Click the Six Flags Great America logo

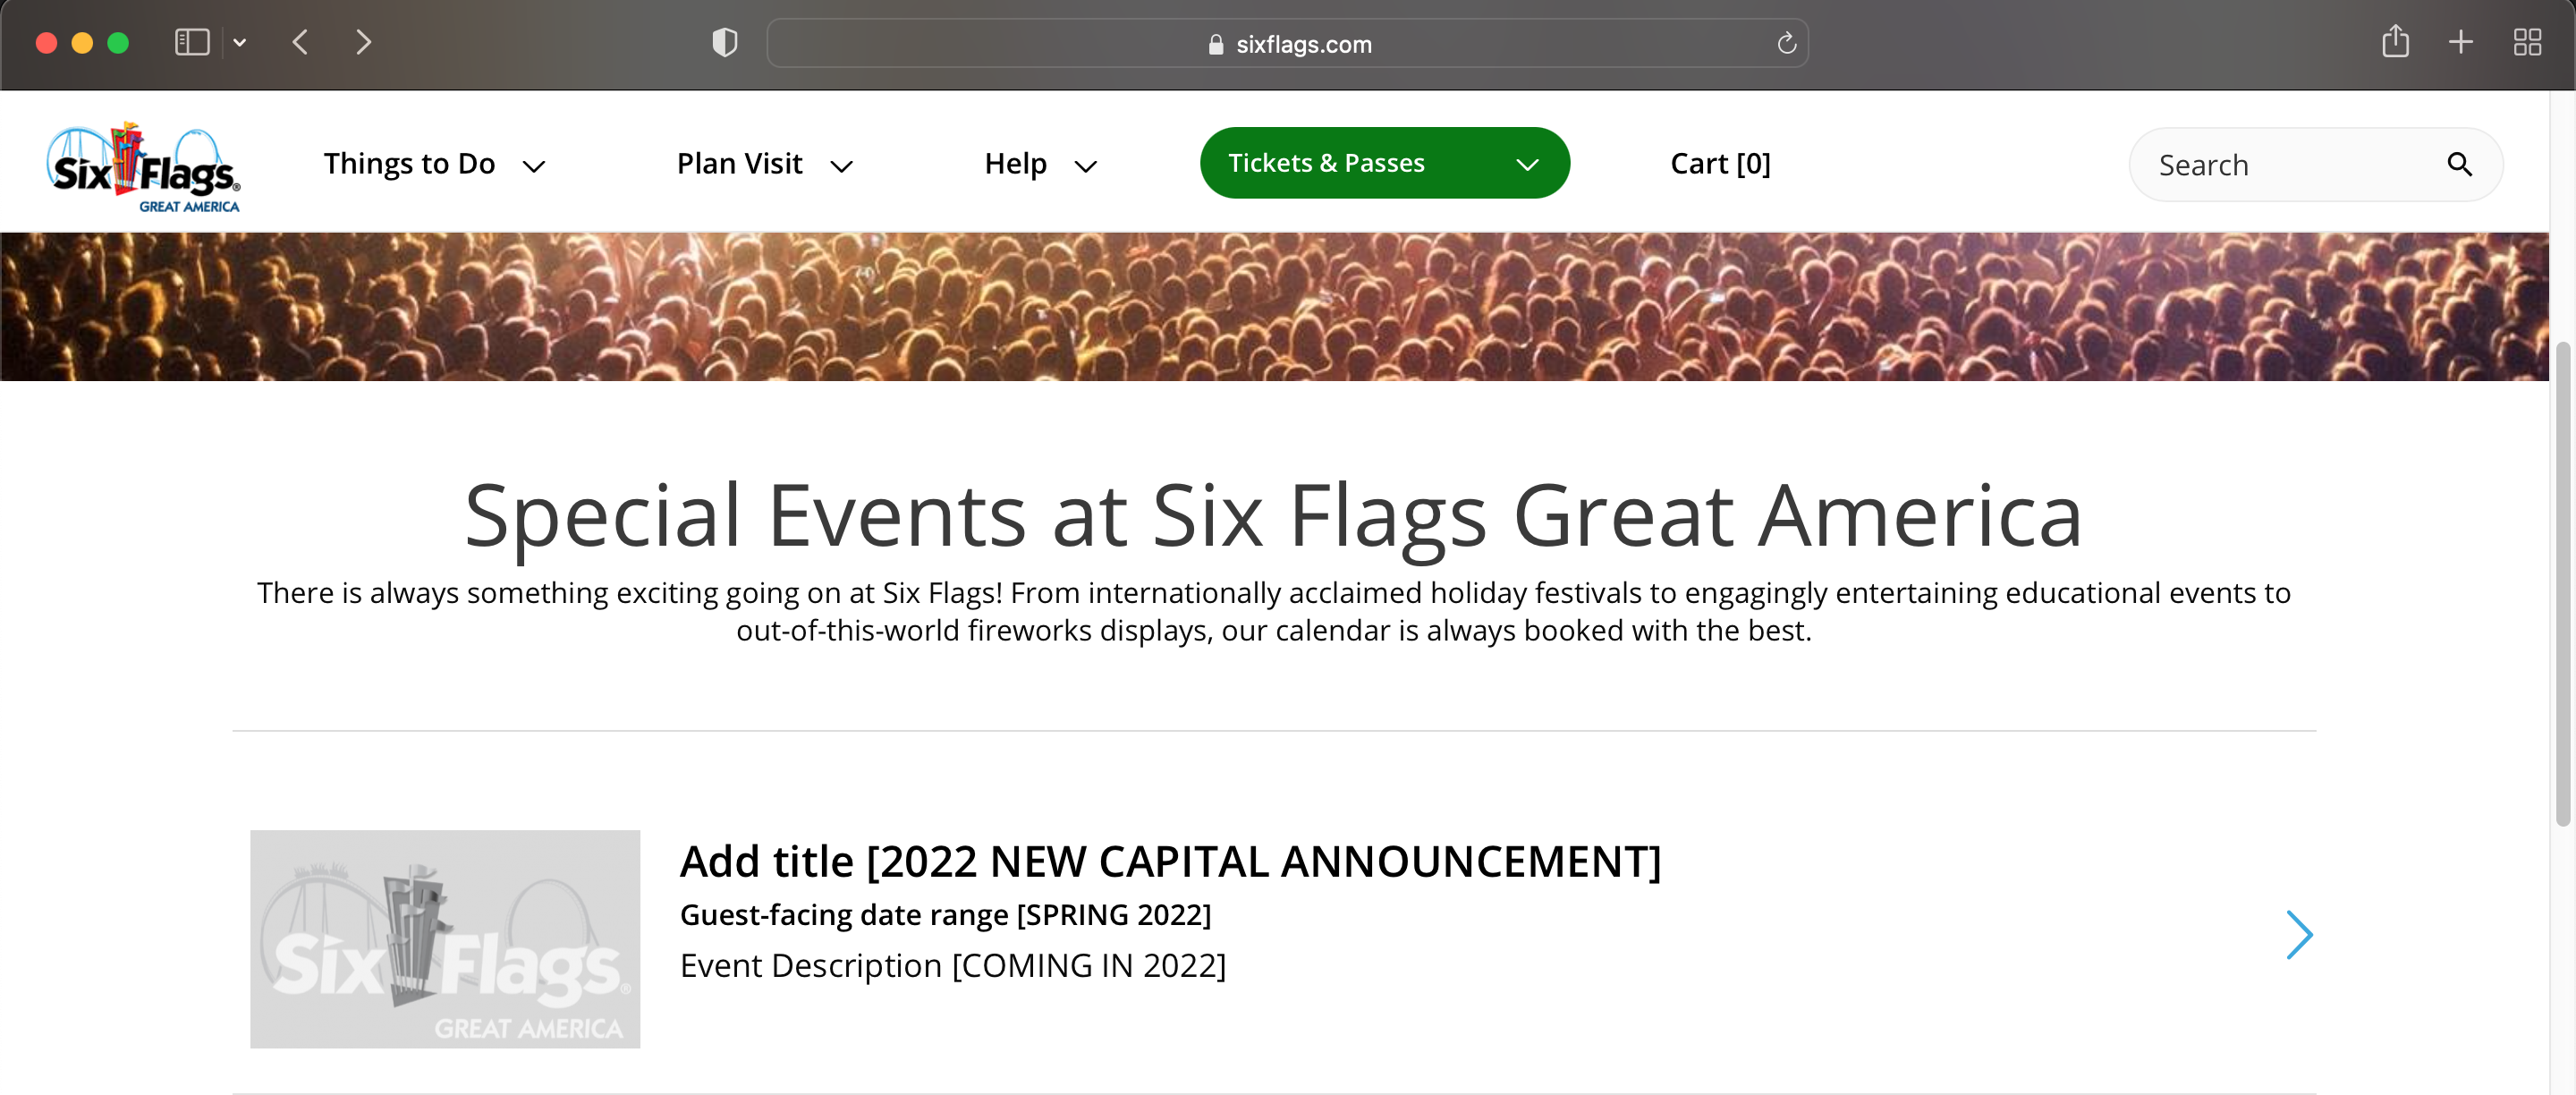[x=143, y=166]
